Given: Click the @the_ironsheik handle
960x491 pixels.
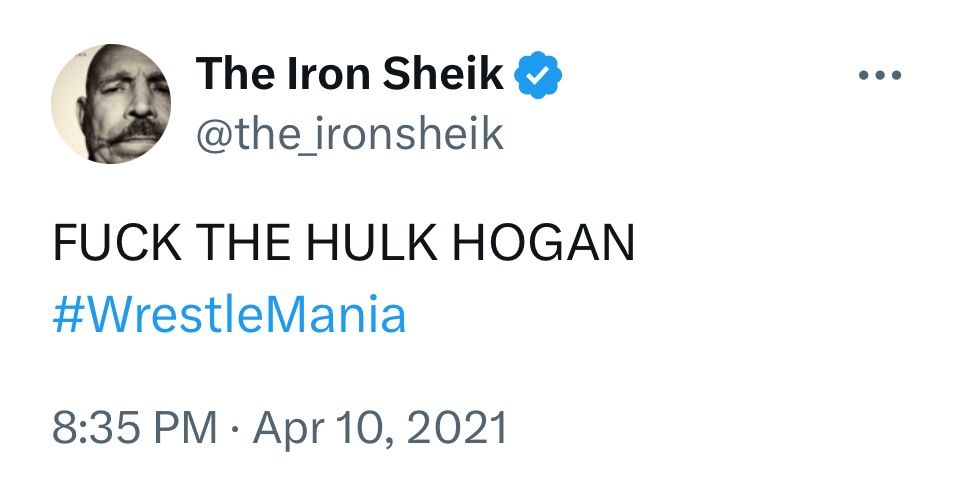Looking at the screenshot, I should click(350, 132).
